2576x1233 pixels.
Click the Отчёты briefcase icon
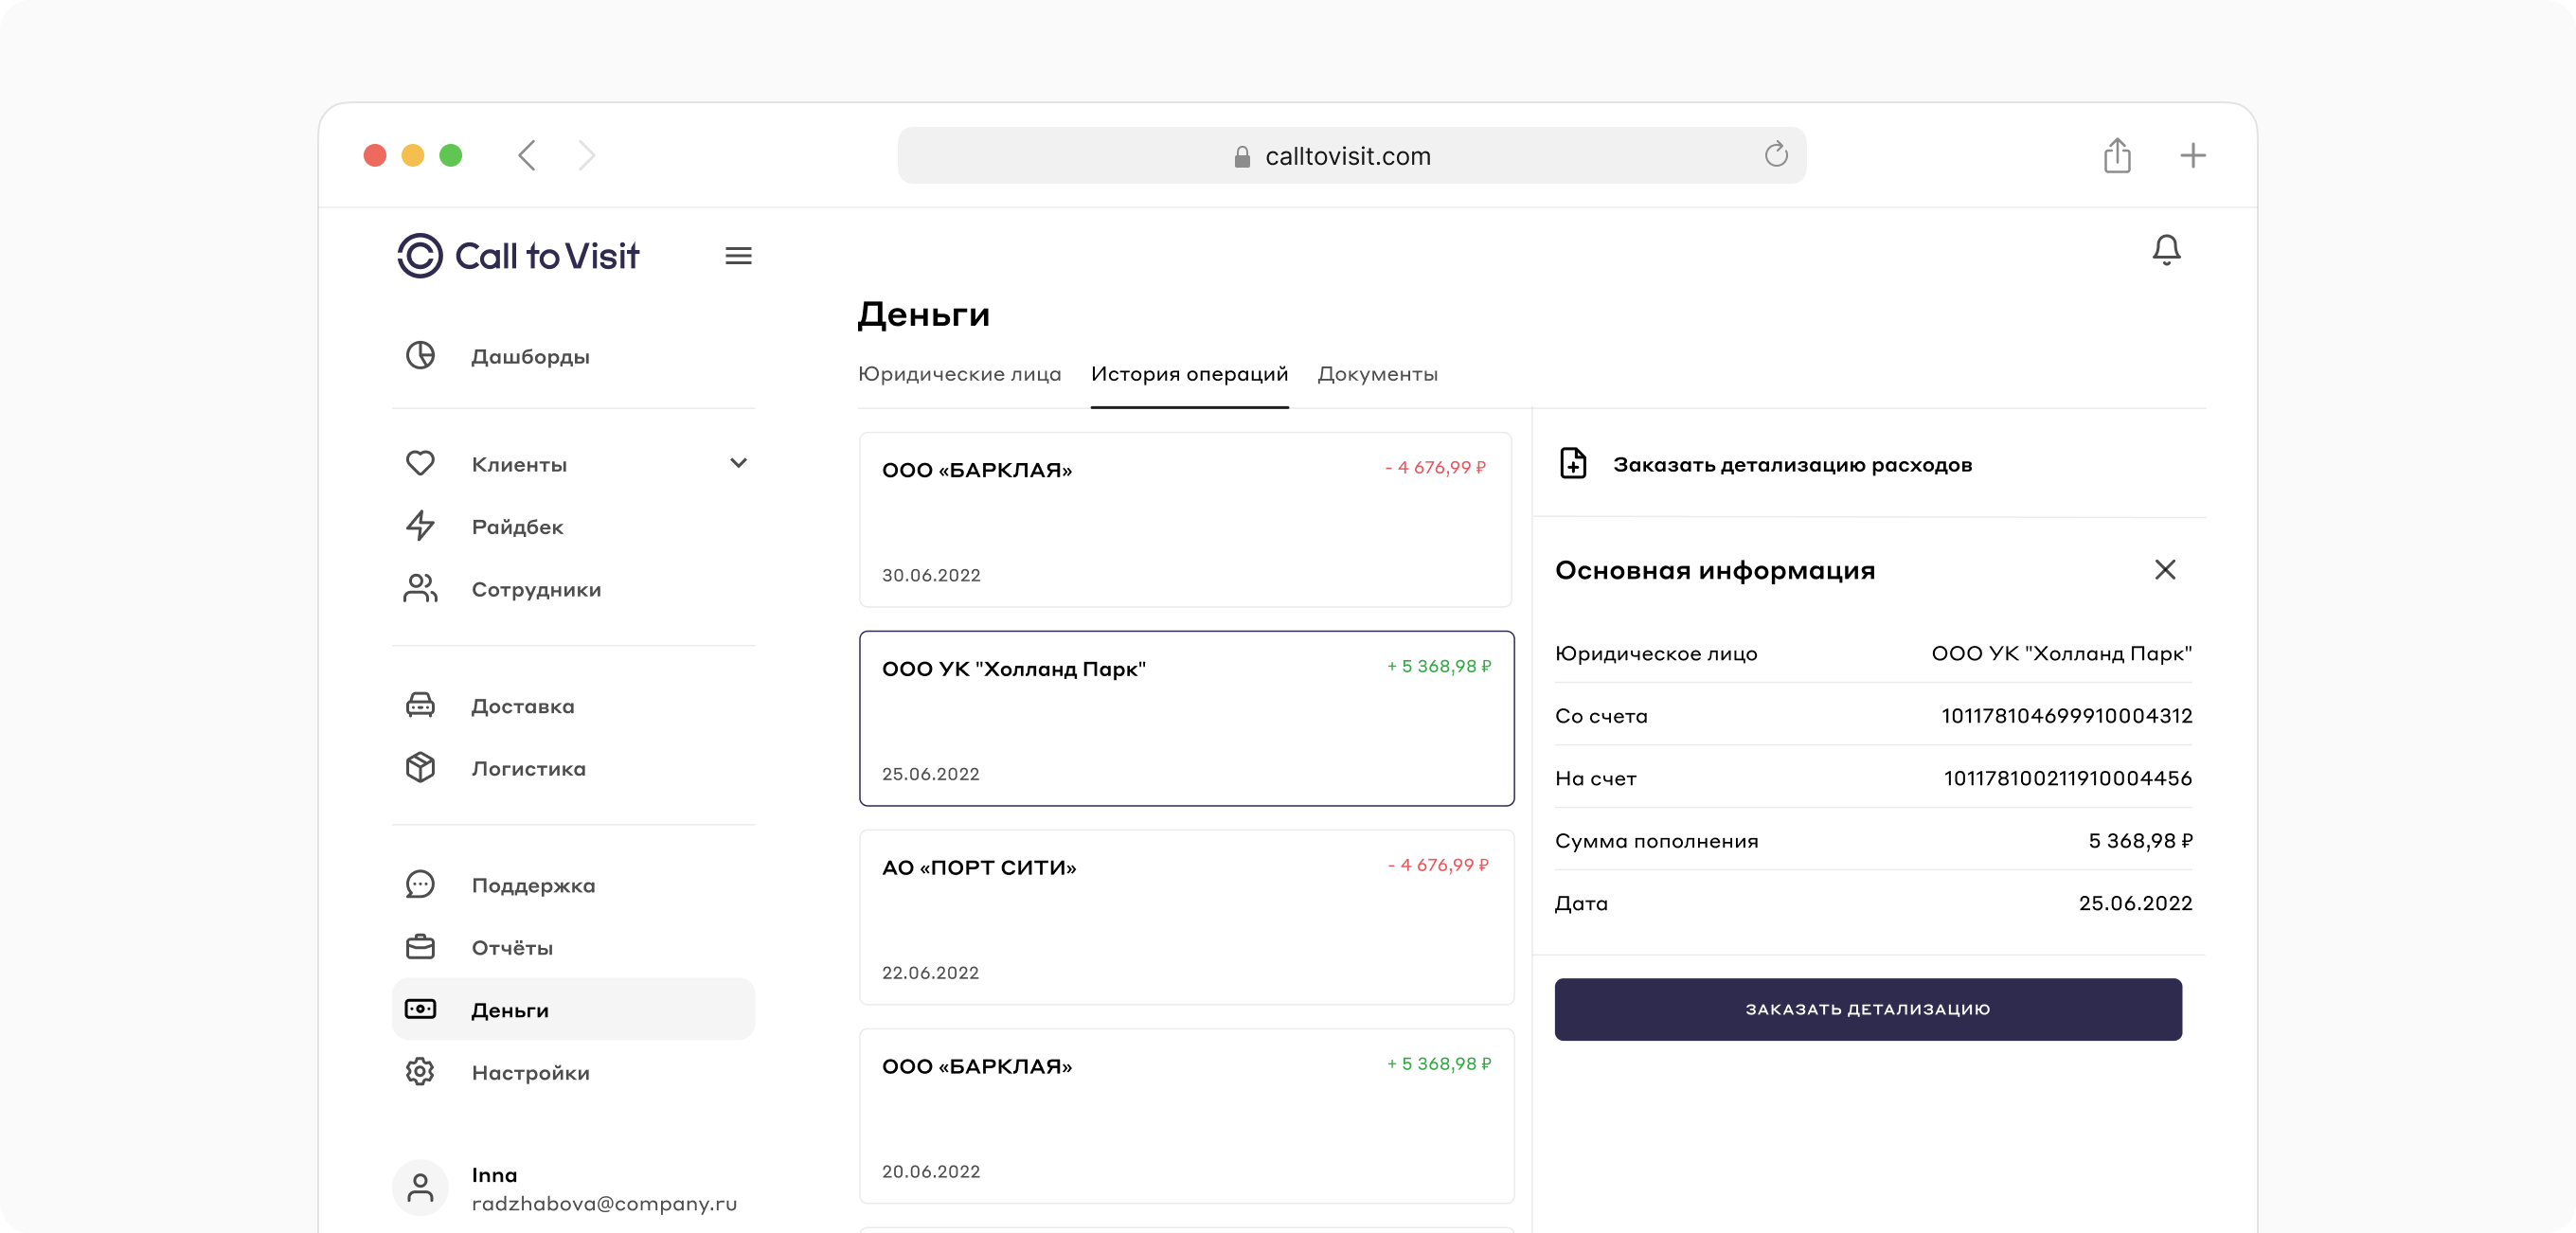tap(420, 947)
